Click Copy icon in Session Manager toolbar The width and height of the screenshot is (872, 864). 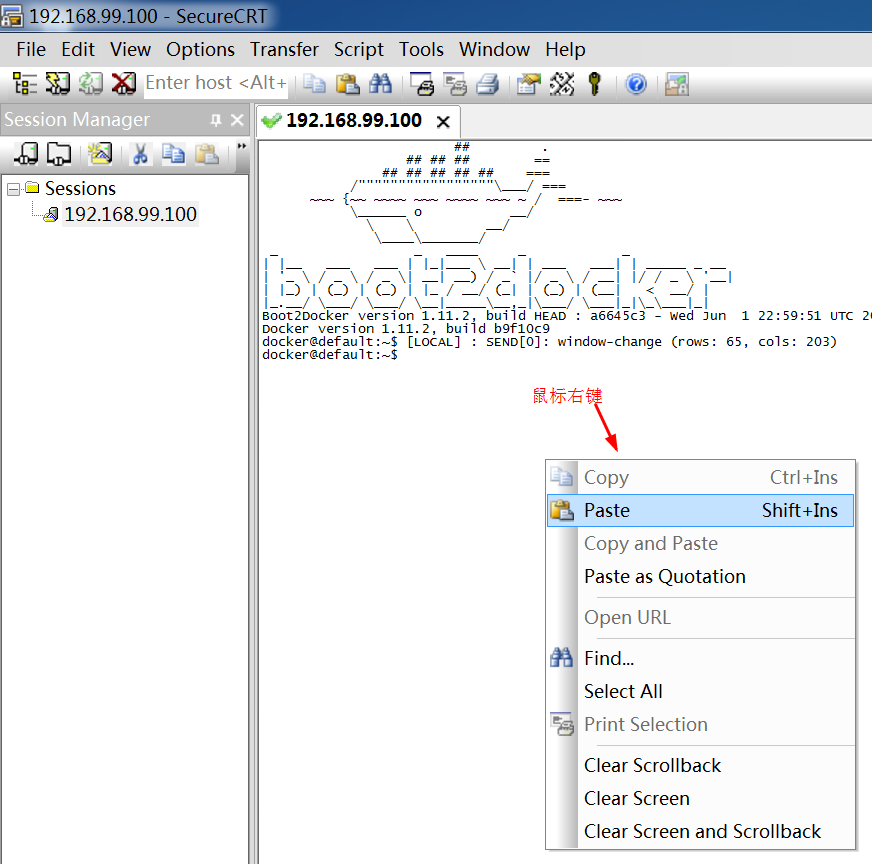[x=174, y=155]
